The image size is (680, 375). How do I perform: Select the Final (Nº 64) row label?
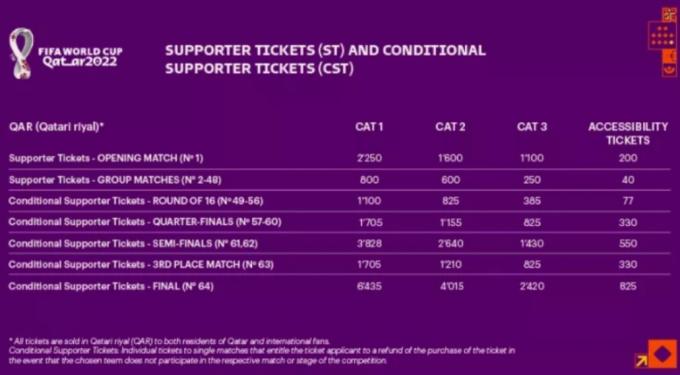click(111, 286)
